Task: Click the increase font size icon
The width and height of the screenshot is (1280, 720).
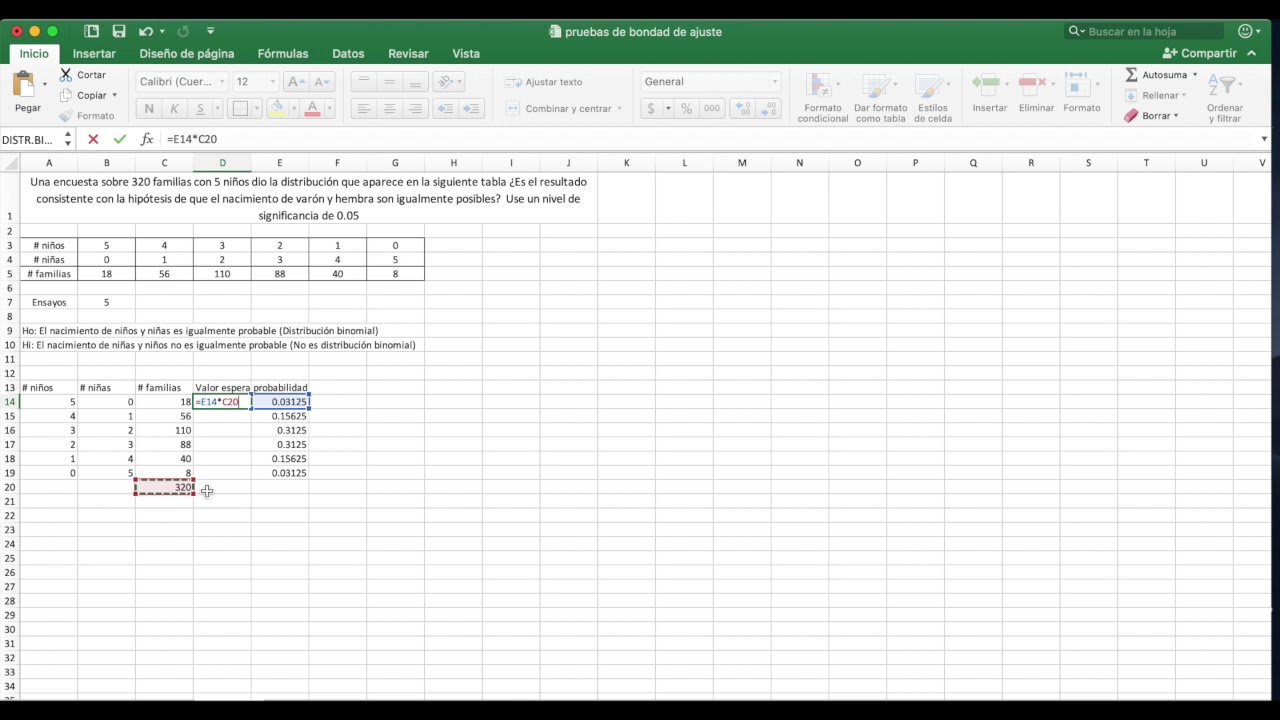Action: point(295,82)
